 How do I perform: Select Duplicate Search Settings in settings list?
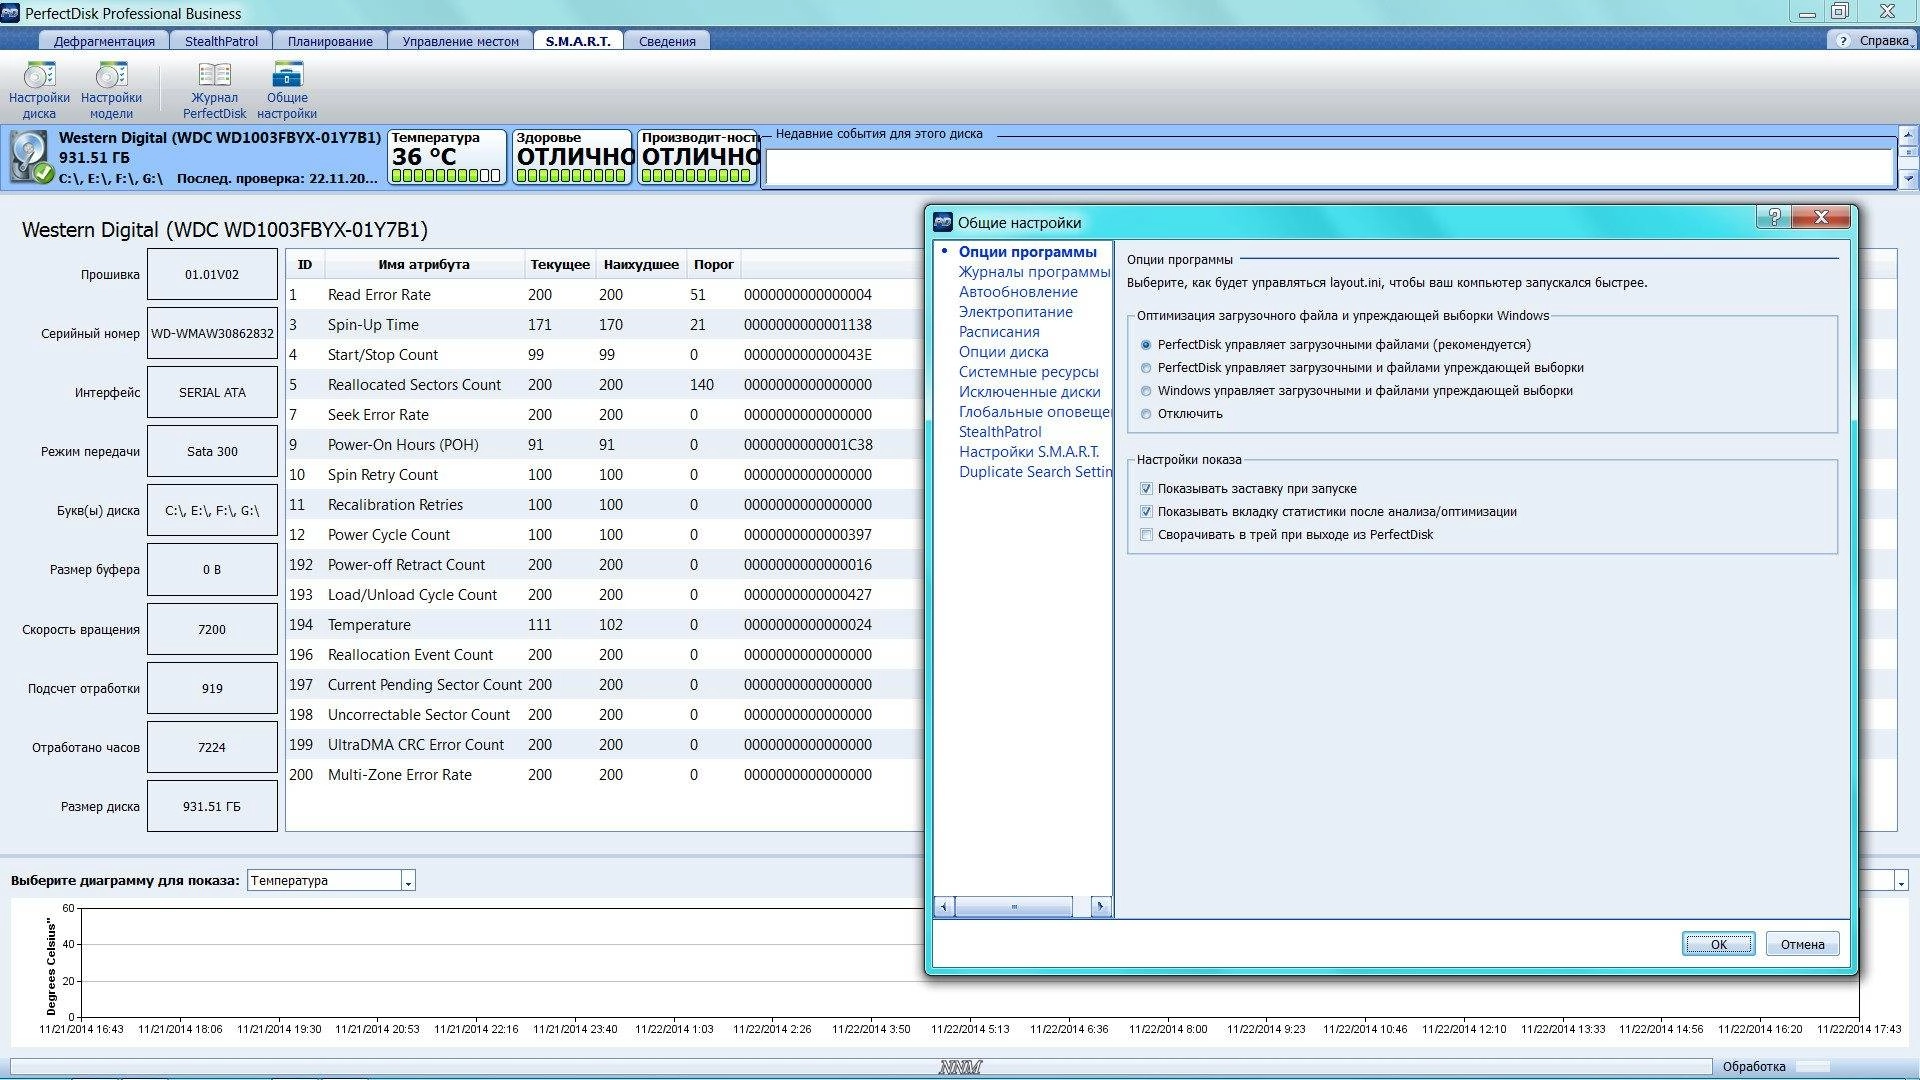(x=1034, y=472)
